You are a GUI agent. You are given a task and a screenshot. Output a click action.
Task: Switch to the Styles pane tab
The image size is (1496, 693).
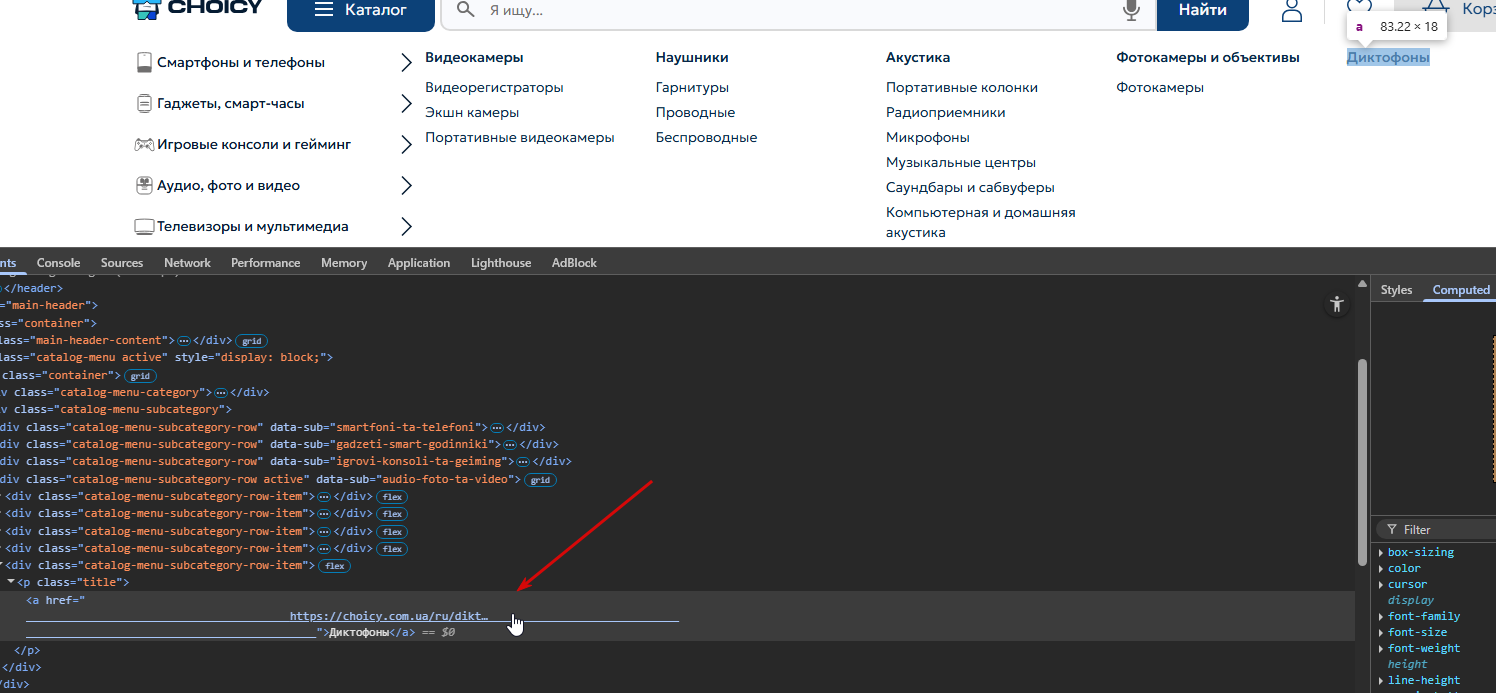(x=1396, y=290)
